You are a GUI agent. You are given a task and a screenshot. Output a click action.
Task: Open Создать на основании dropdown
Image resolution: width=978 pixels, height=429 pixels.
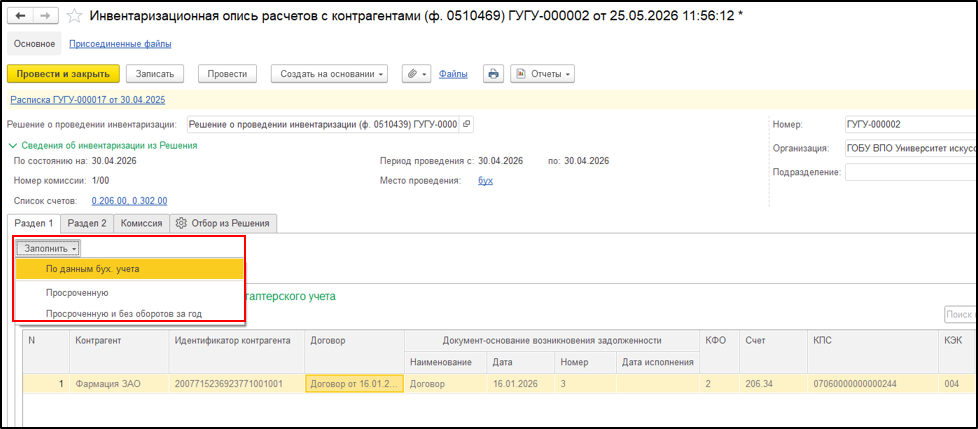329,74
